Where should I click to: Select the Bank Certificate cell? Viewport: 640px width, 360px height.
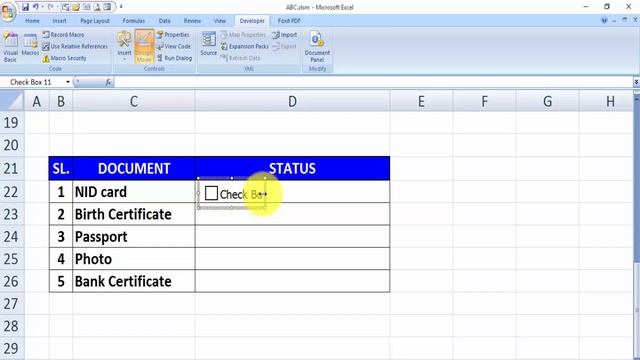click(x=134, y=281)
